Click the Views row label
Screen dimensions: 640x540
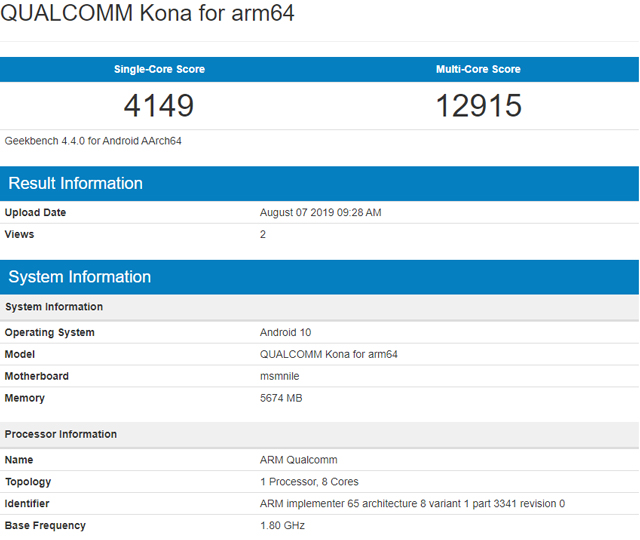[x=20, y=234]
